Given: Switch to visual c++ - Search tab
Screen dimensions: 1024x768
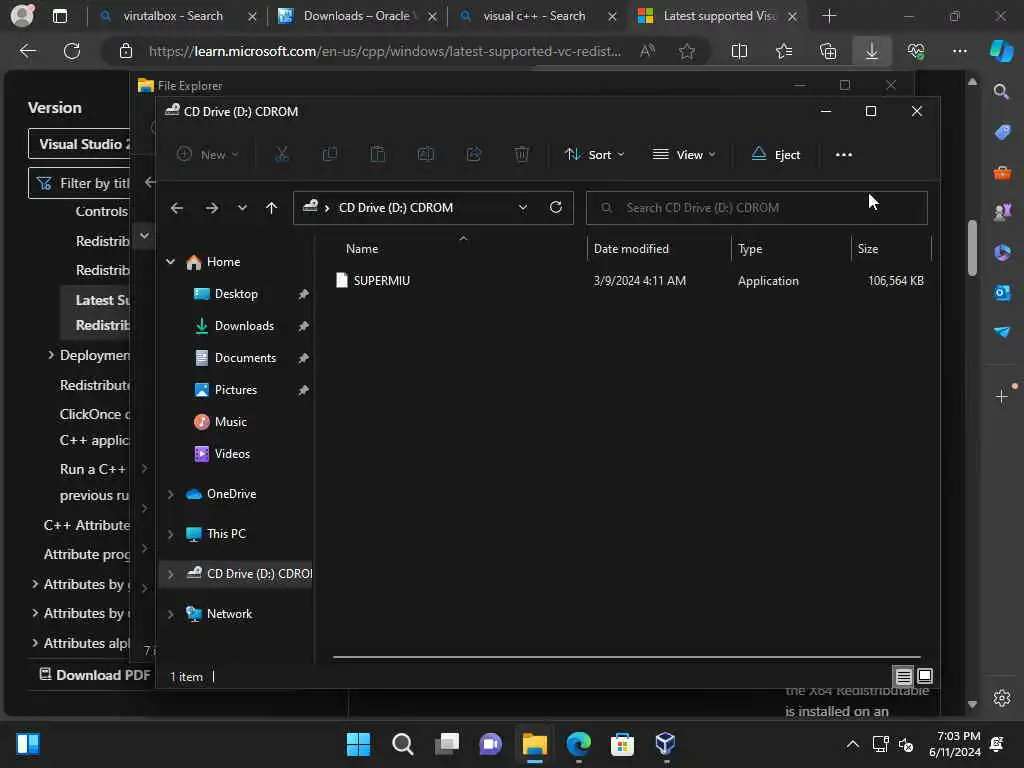Looking at the screenshot, I should [x=534, y=16].
